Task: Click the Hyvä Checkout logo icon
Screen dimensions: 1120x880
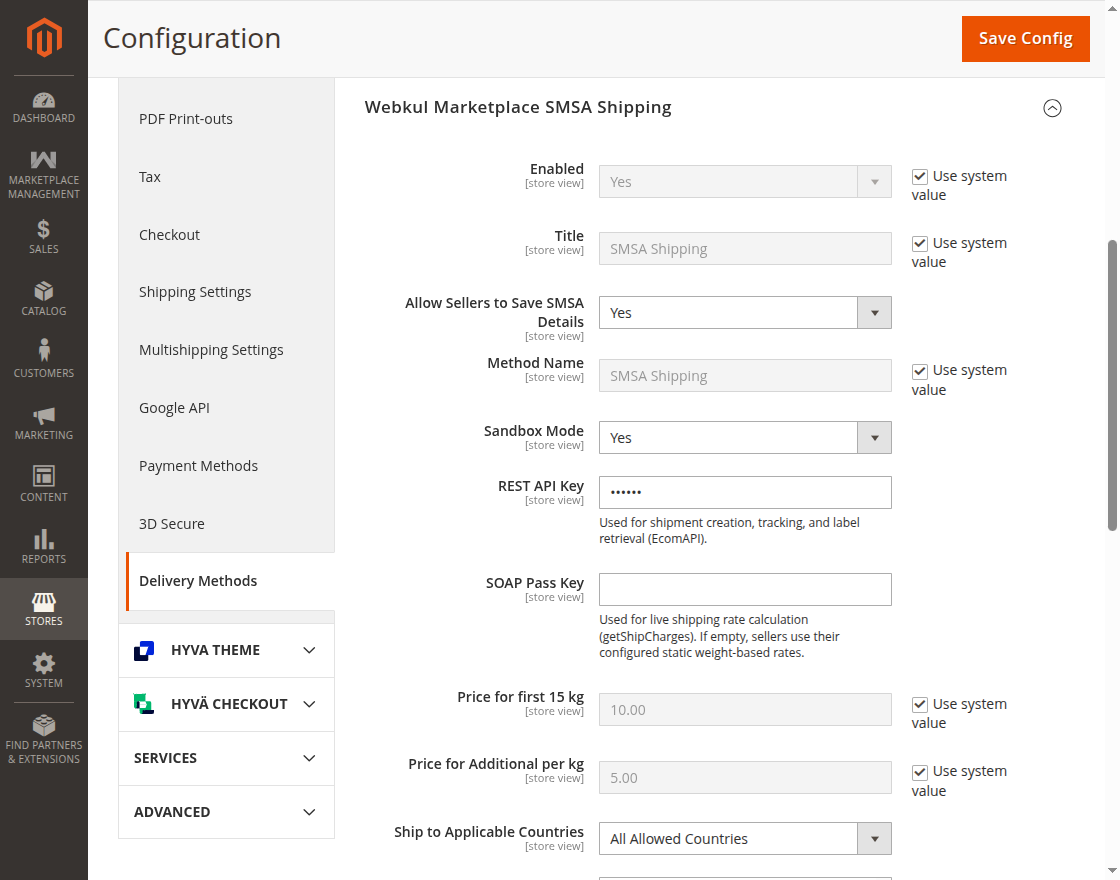Action: 144,704
